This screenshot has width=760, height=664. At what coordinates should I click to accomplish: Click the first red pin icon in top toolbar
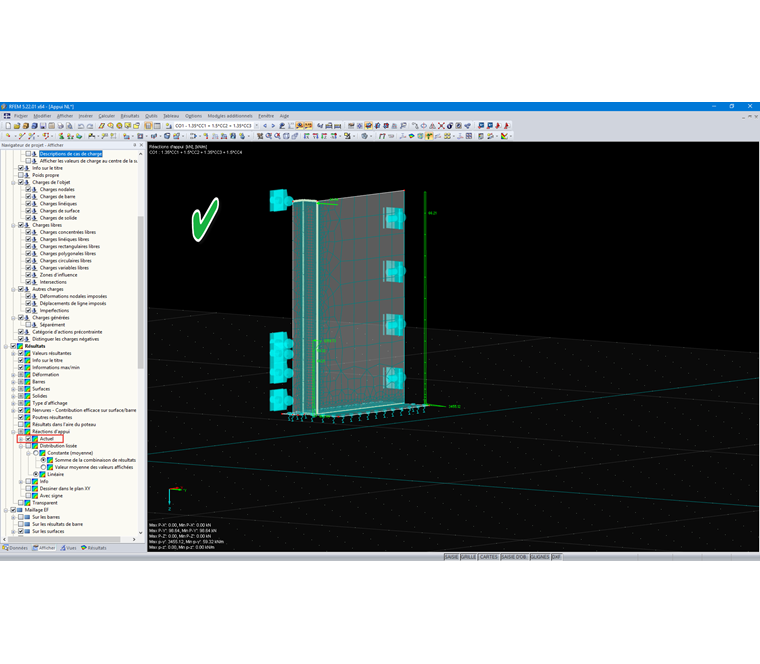click(497, 126)
